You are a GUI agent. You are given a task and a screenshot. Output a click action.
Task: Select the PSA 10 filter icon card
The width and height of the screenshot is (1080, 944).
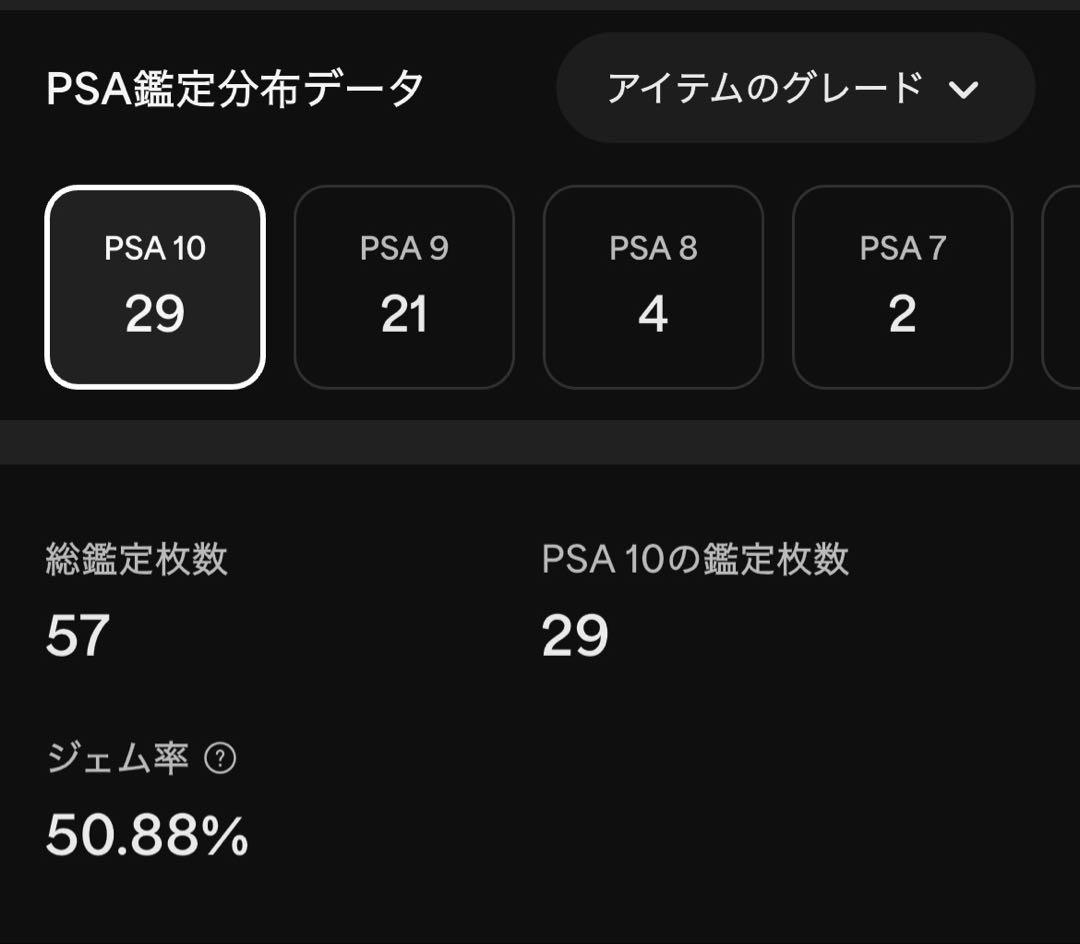[155, 284]
